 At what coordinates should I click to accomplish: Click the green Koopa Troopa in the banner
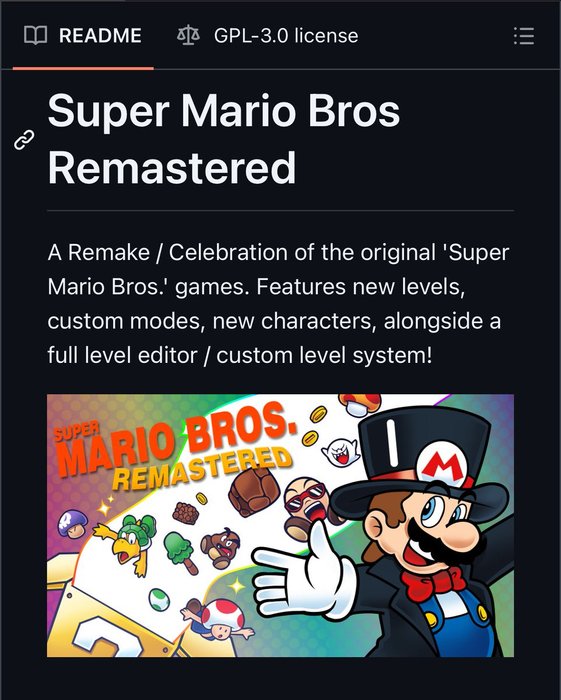127,543
